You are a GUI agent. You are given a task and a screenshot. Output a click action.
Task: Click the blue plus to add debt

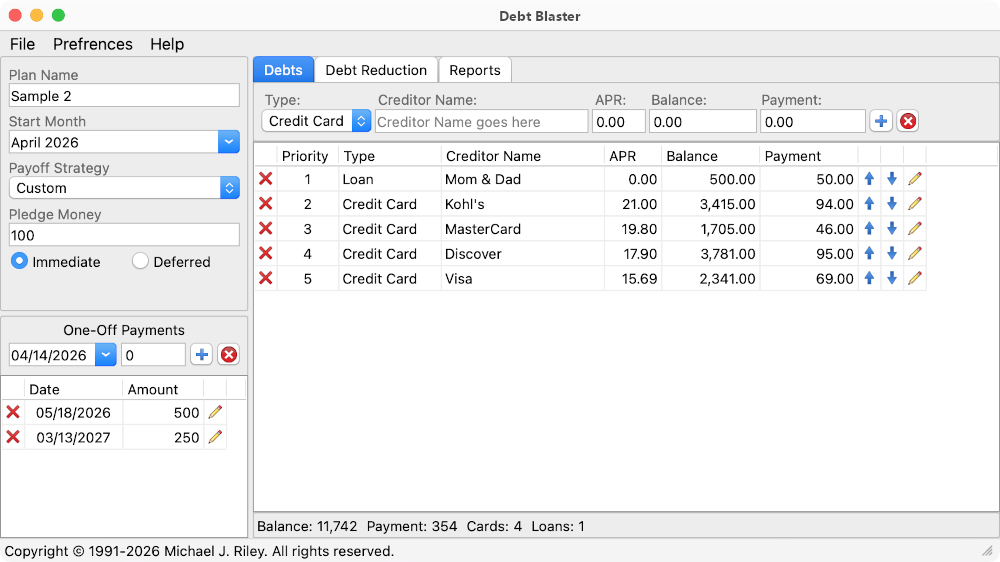tap(881, 121)
